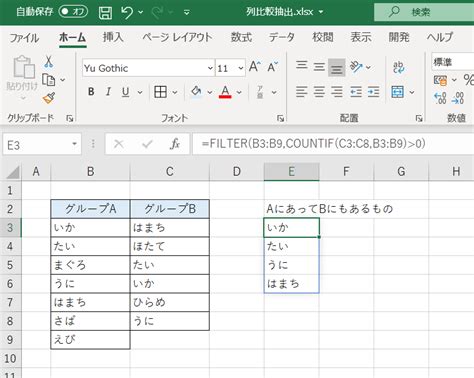Open the fill color dropdown
The image size is (474, 378).
pos(210,92)
